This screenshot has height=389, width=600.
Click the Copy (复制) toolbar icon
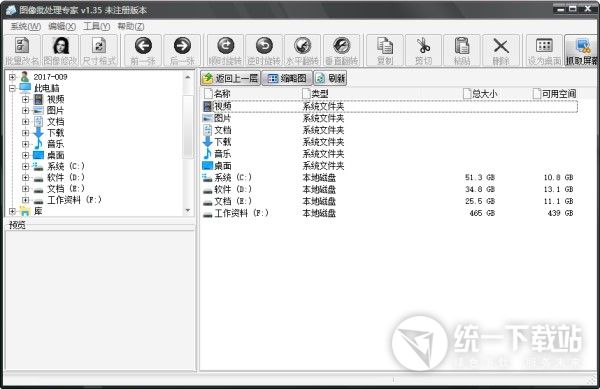385,50
